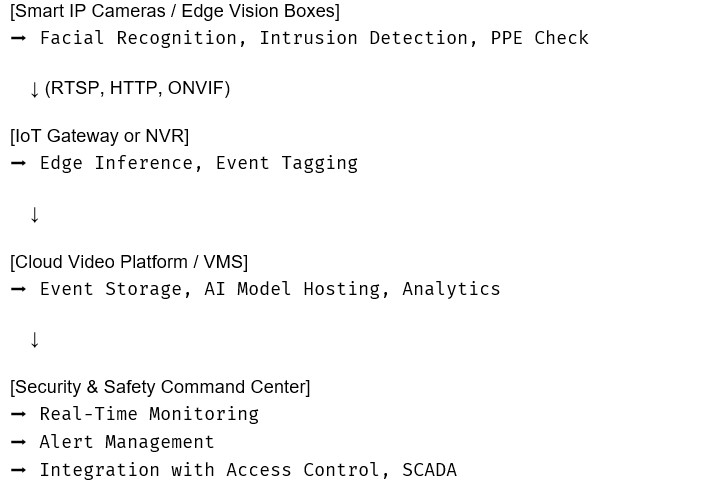Click the arrow before Integration with Access Control
The image size is (728, 502).
pos(18,470)
